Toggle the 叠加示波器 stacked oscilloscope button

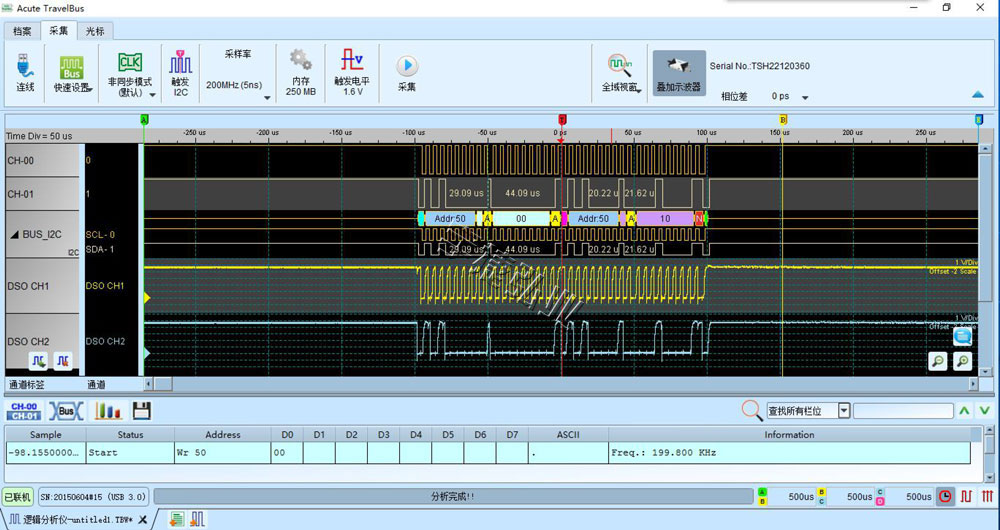[679, 73]
